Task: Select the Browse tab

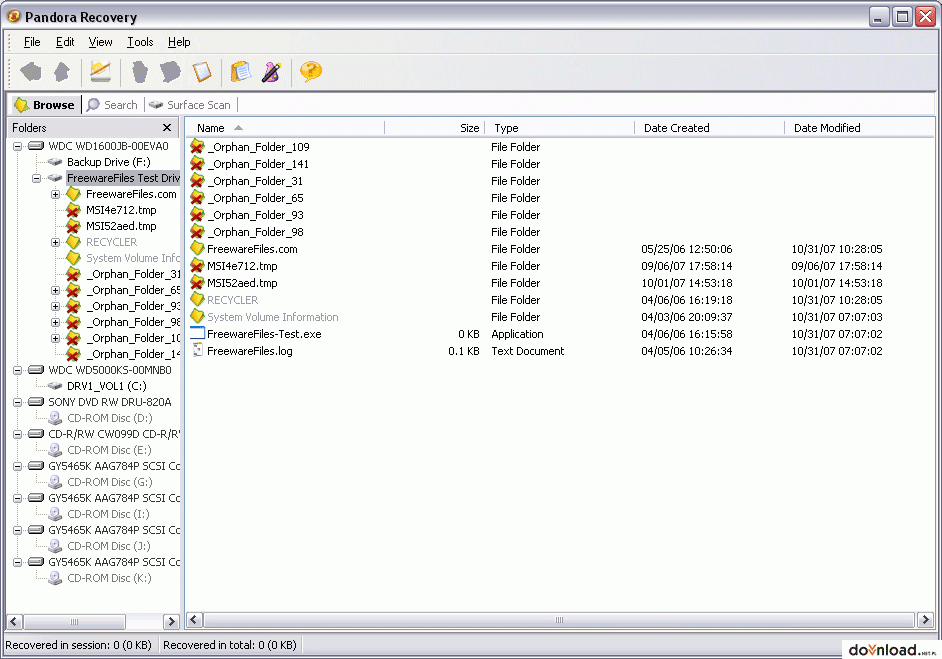Action: (x=46, y=105)
